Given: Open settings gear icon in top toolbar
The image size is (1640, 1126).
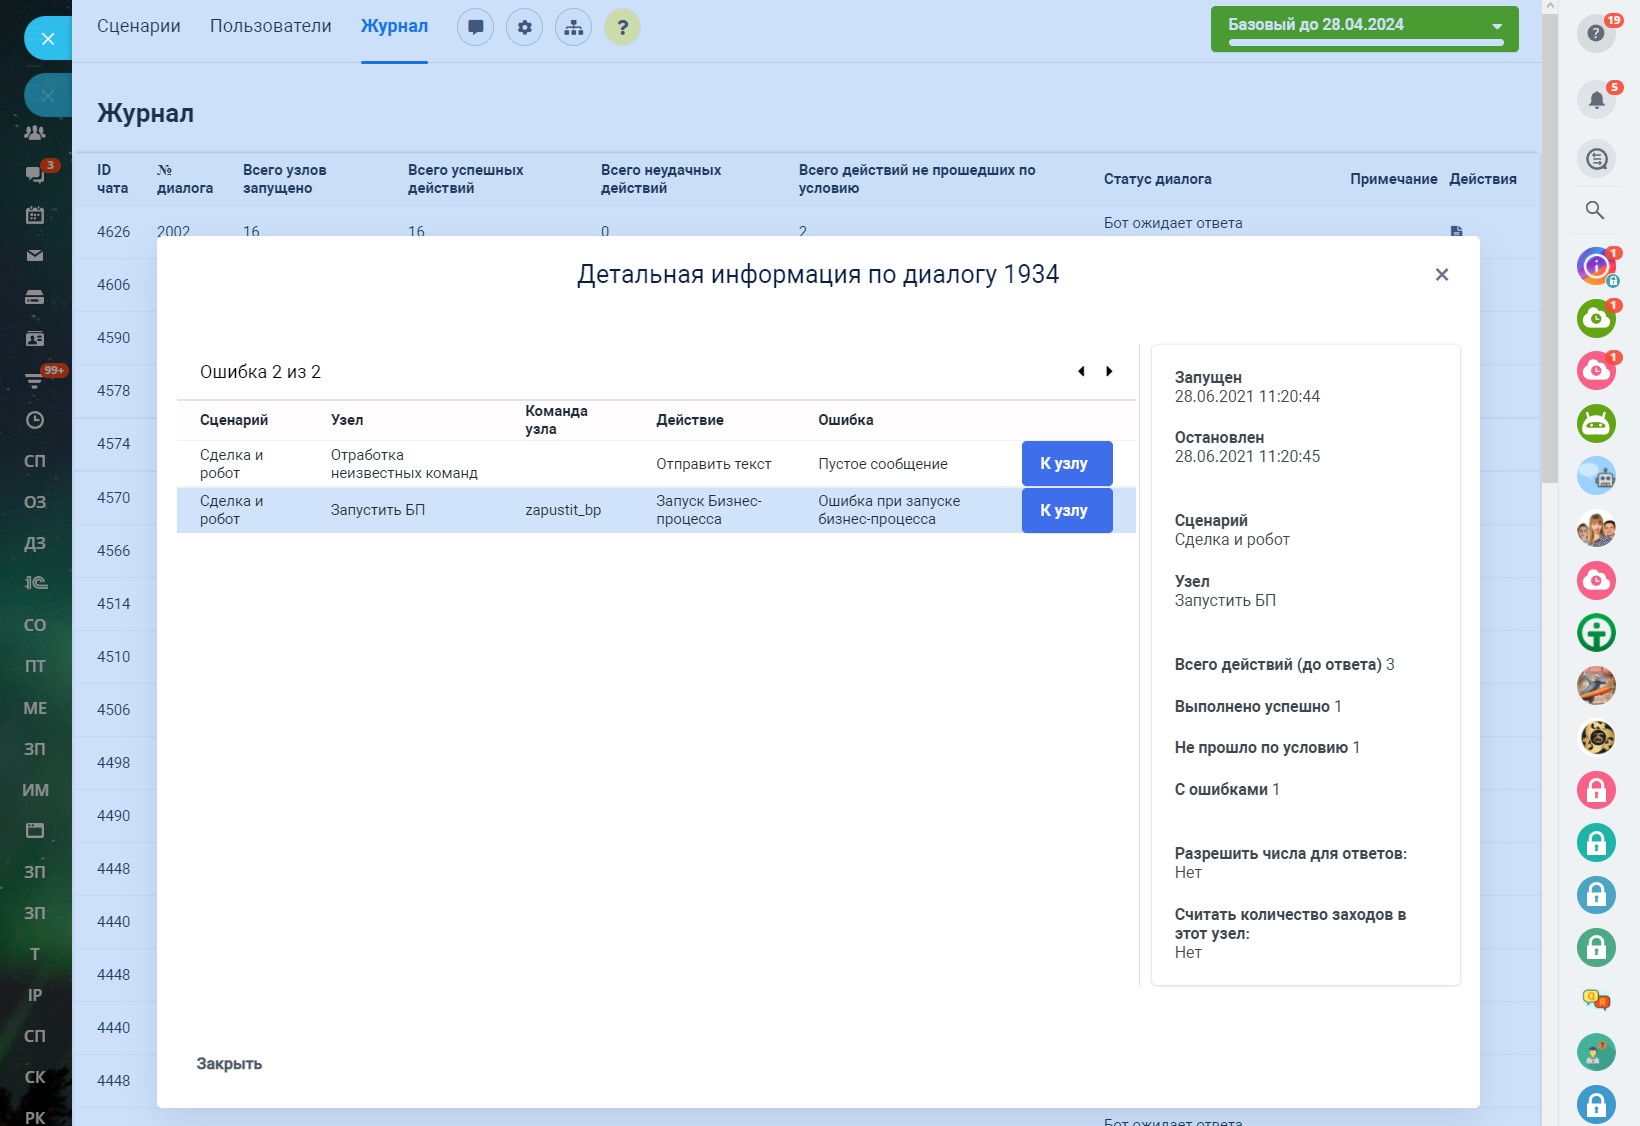Looking at the screenshot, I should [524, 27].
